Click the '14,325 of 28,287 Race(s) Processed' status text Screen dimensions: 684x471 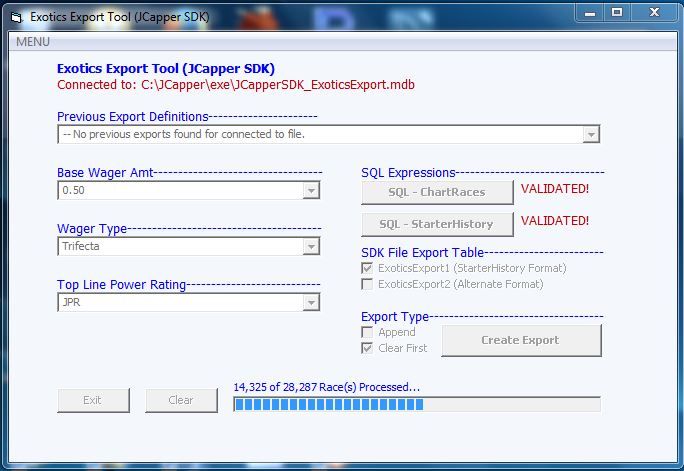[326, 387]
